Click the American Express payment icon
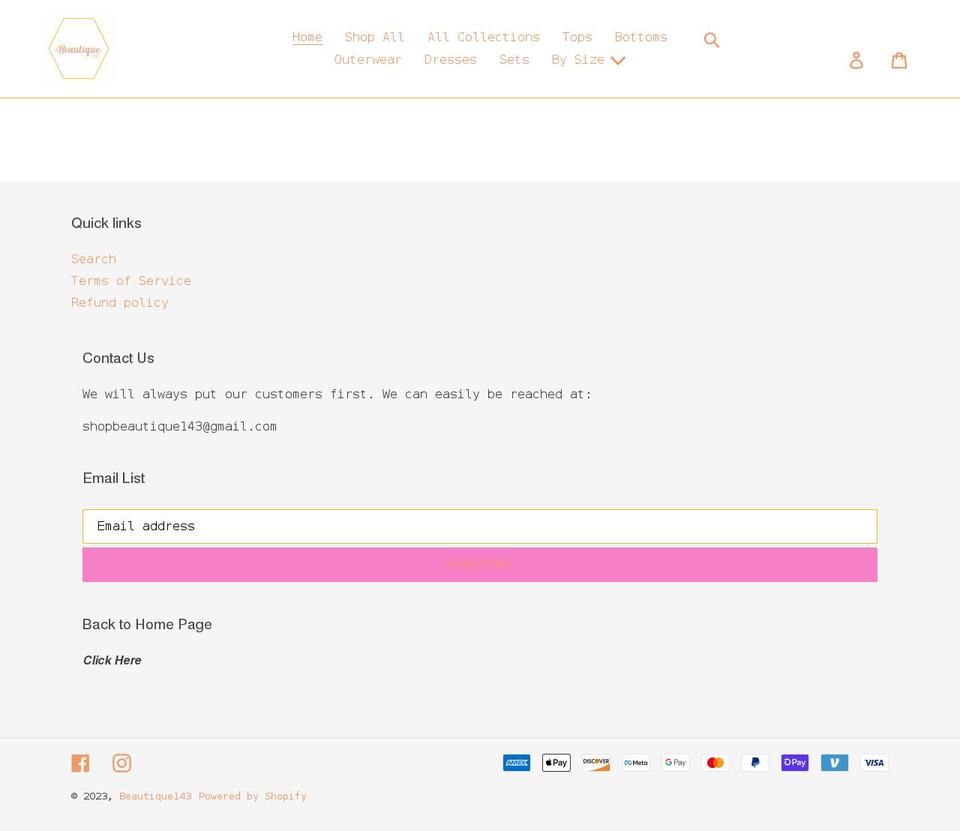This screenshot has height=831, width=960. pos(517,762)
